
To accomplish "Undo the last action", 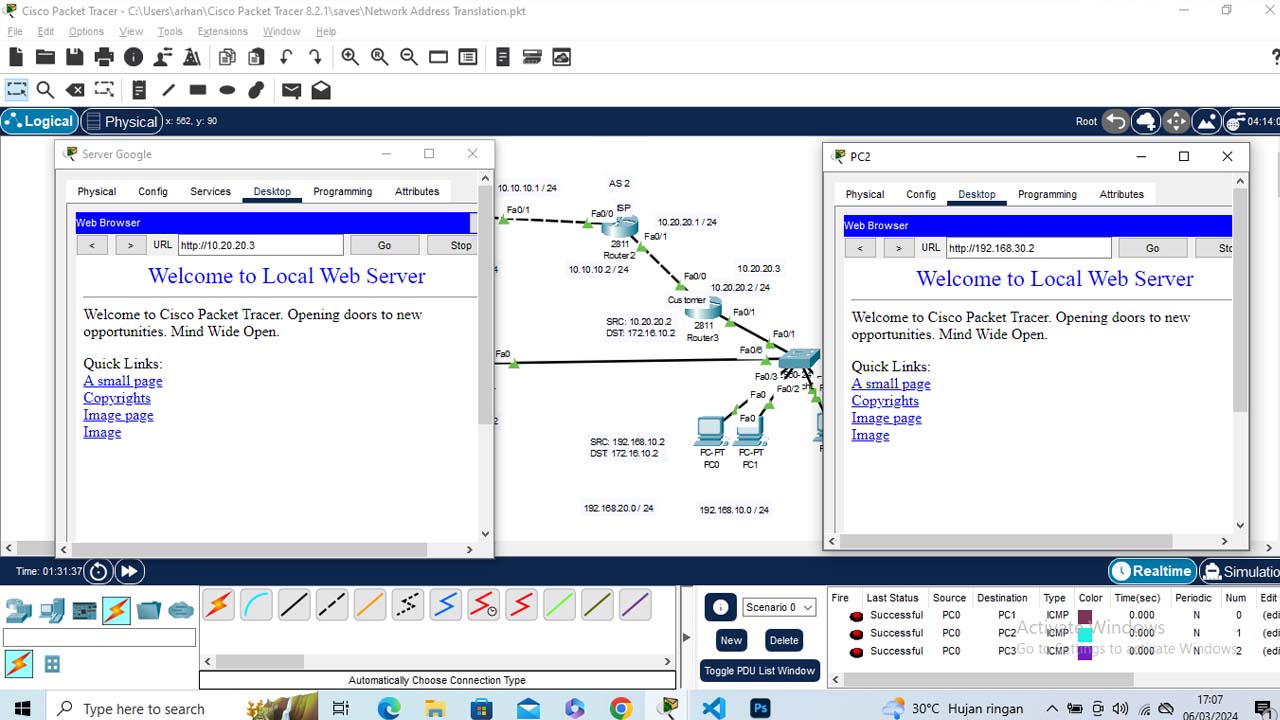I will point(286,57).
